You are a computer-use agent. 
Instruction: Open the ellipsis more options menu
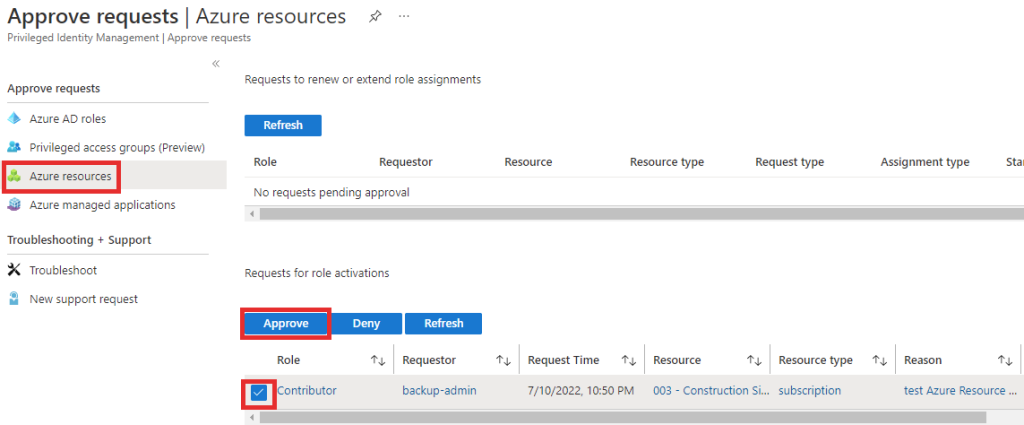pos(404,16)
